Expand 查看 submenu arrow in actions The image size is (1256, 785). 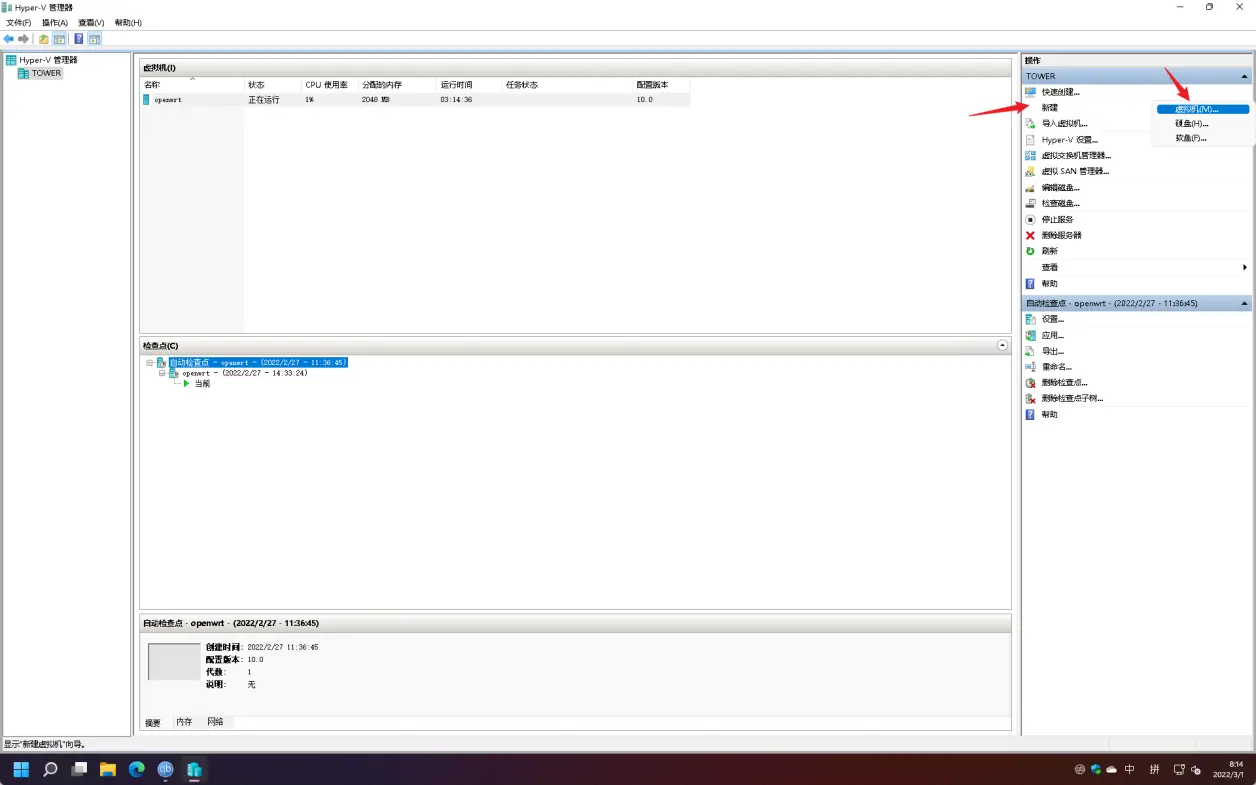pos(1245,267)
